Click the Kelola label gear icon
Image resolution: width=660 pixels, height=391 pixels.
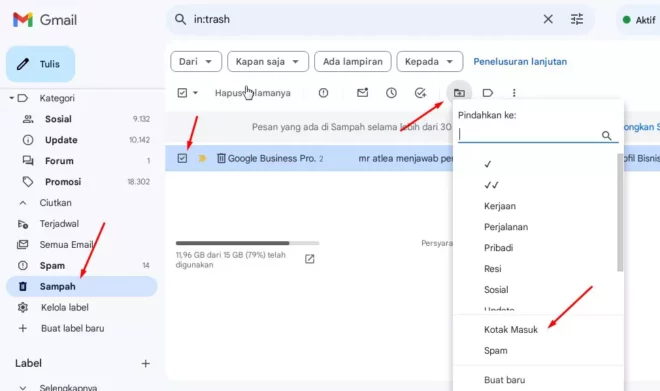[x=23, y=308]
